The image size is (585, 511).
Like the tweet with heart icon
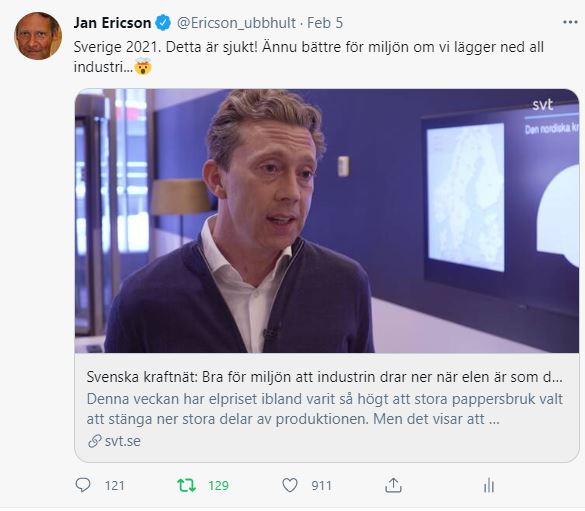(290, 485)
